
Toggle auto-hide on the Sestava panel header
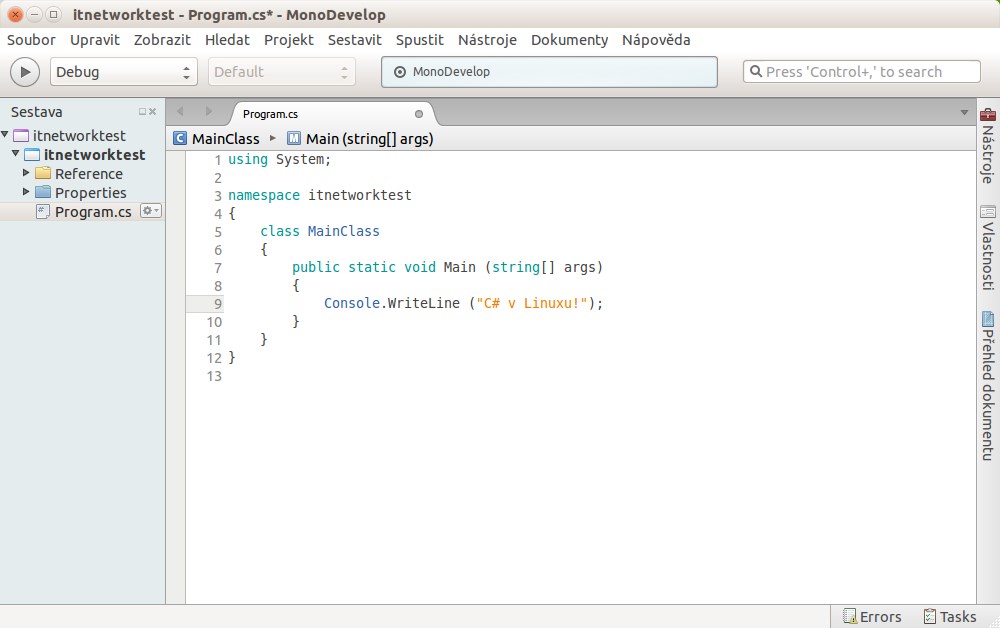pos(143,112)
